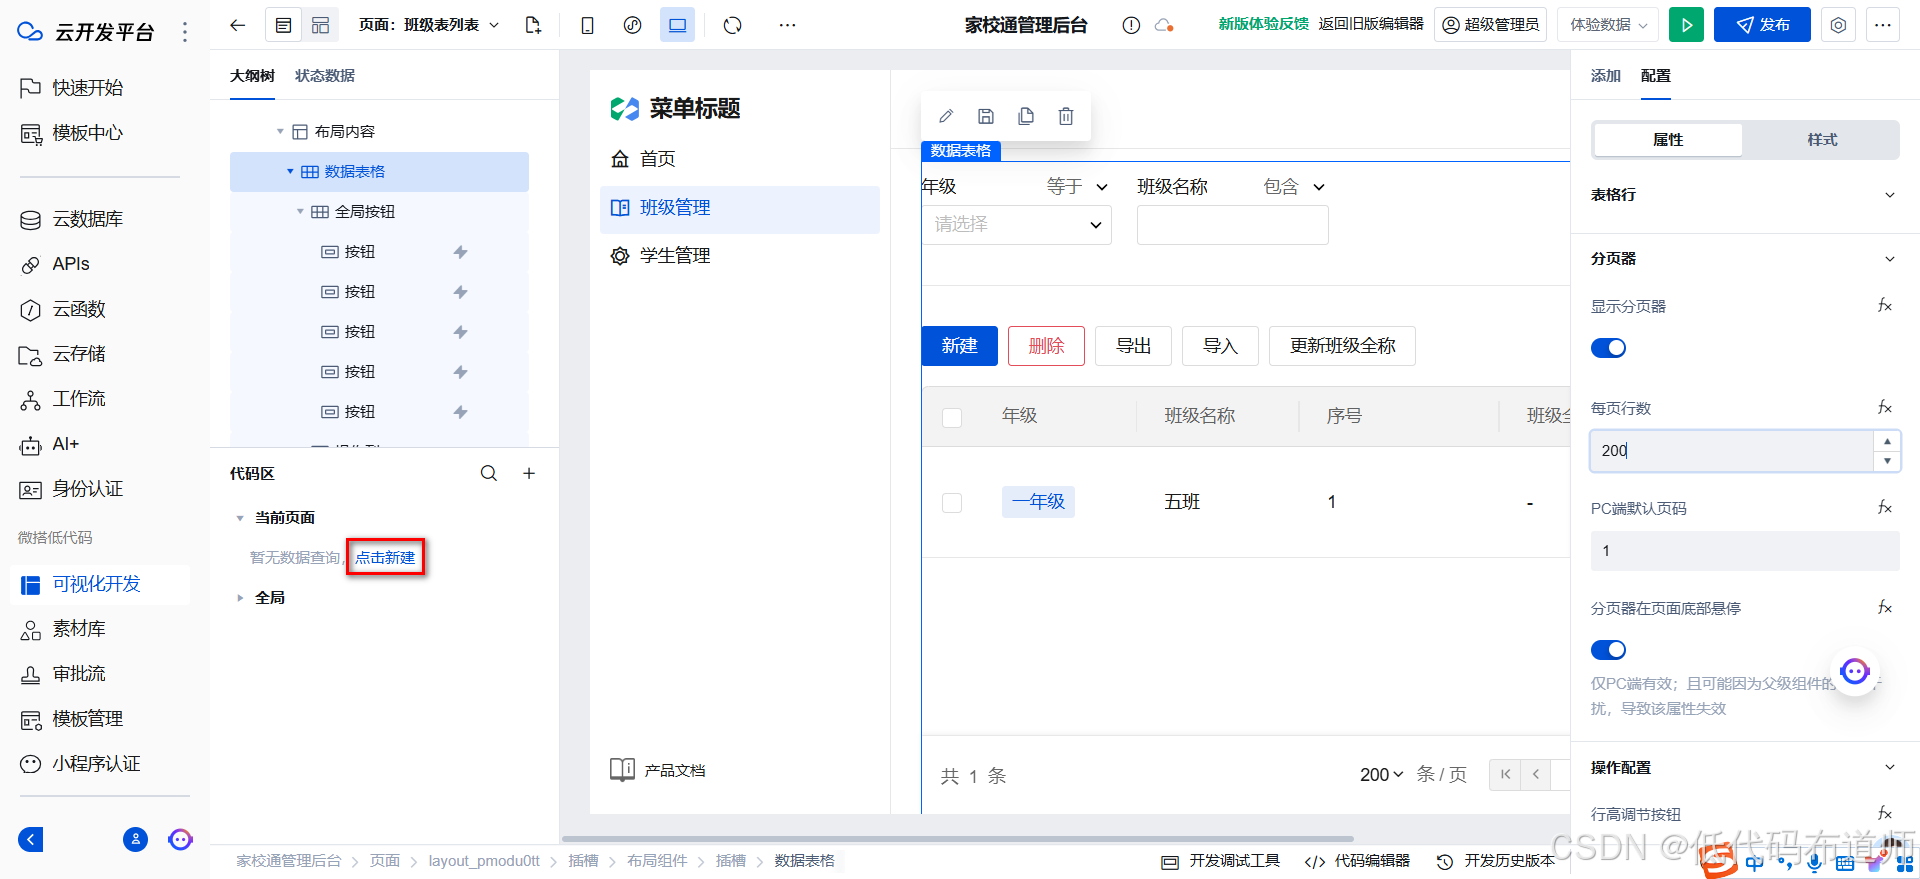Image resolution: width=1920 pixels, height=879 pixels.
Task: Click fx icon for 显示分页器
Action: (x=1885, y=305)
